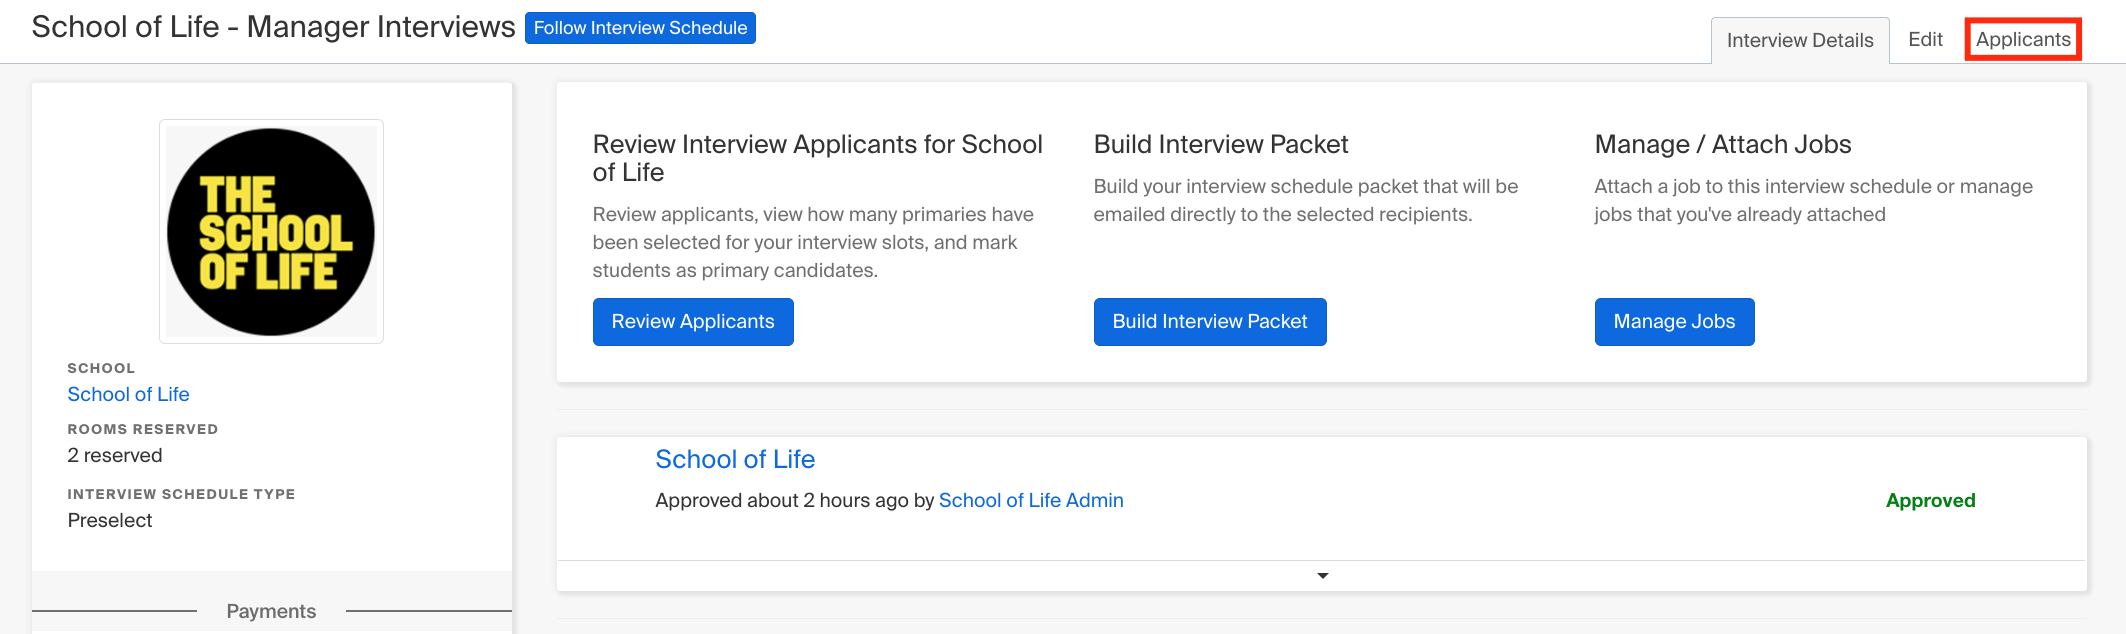Click the Build Interview Packet button
Image resolution: width=2126 pixels, height=634 pixels.
pyautogui.click(x=1210, y=322)
